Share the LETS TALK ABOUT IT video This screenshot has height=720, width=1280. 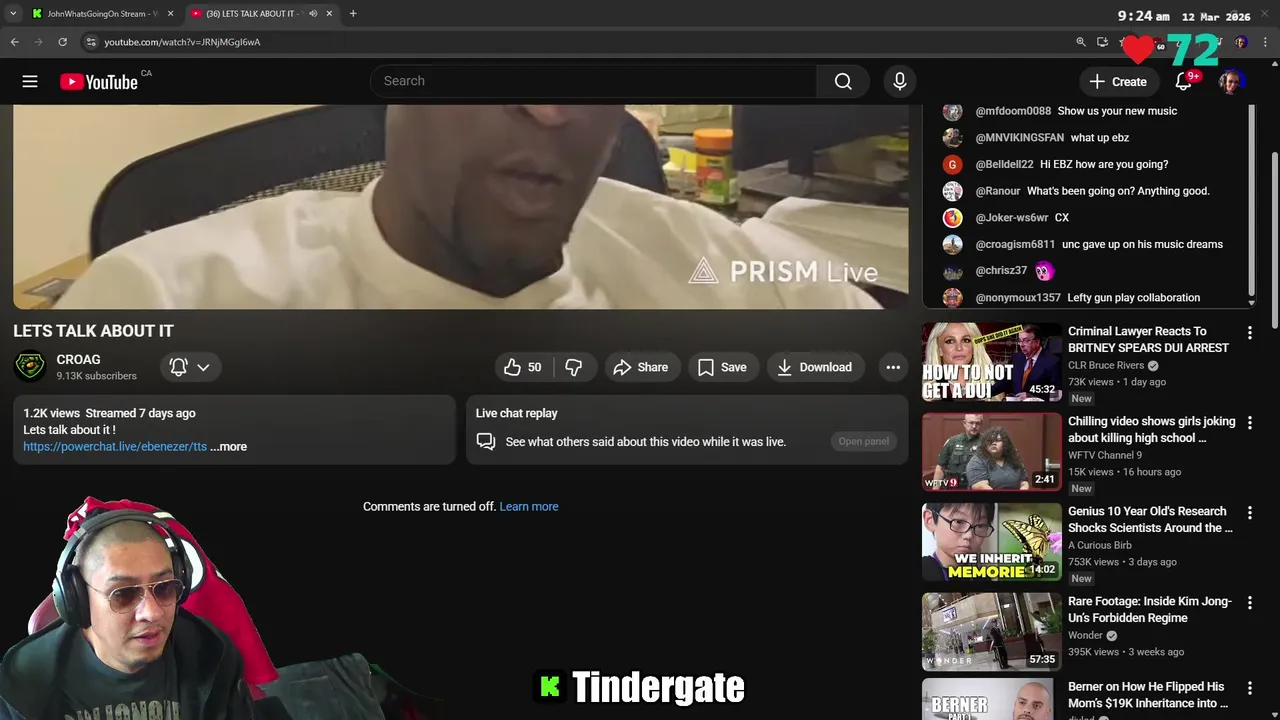coord(640,367)
